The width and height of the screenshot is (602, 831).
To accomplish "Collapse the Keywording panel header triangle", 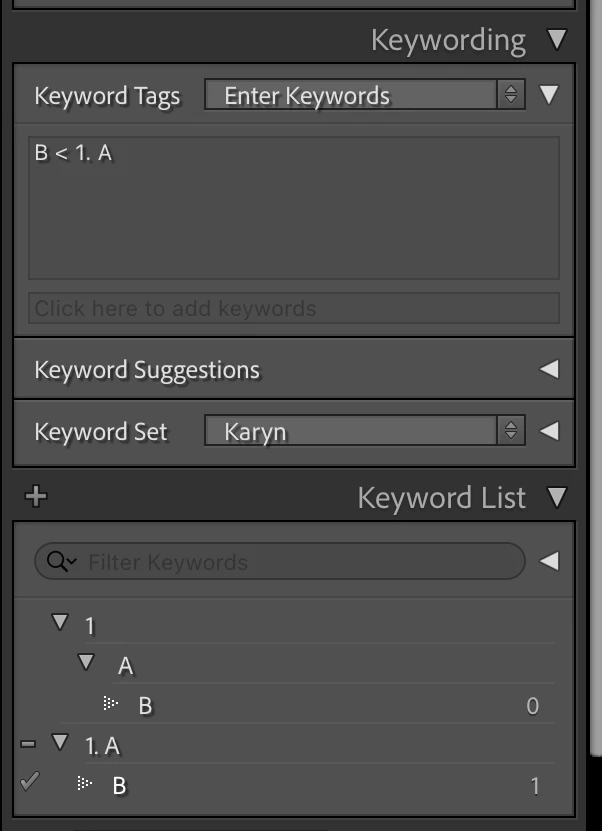I will point(557,40).
